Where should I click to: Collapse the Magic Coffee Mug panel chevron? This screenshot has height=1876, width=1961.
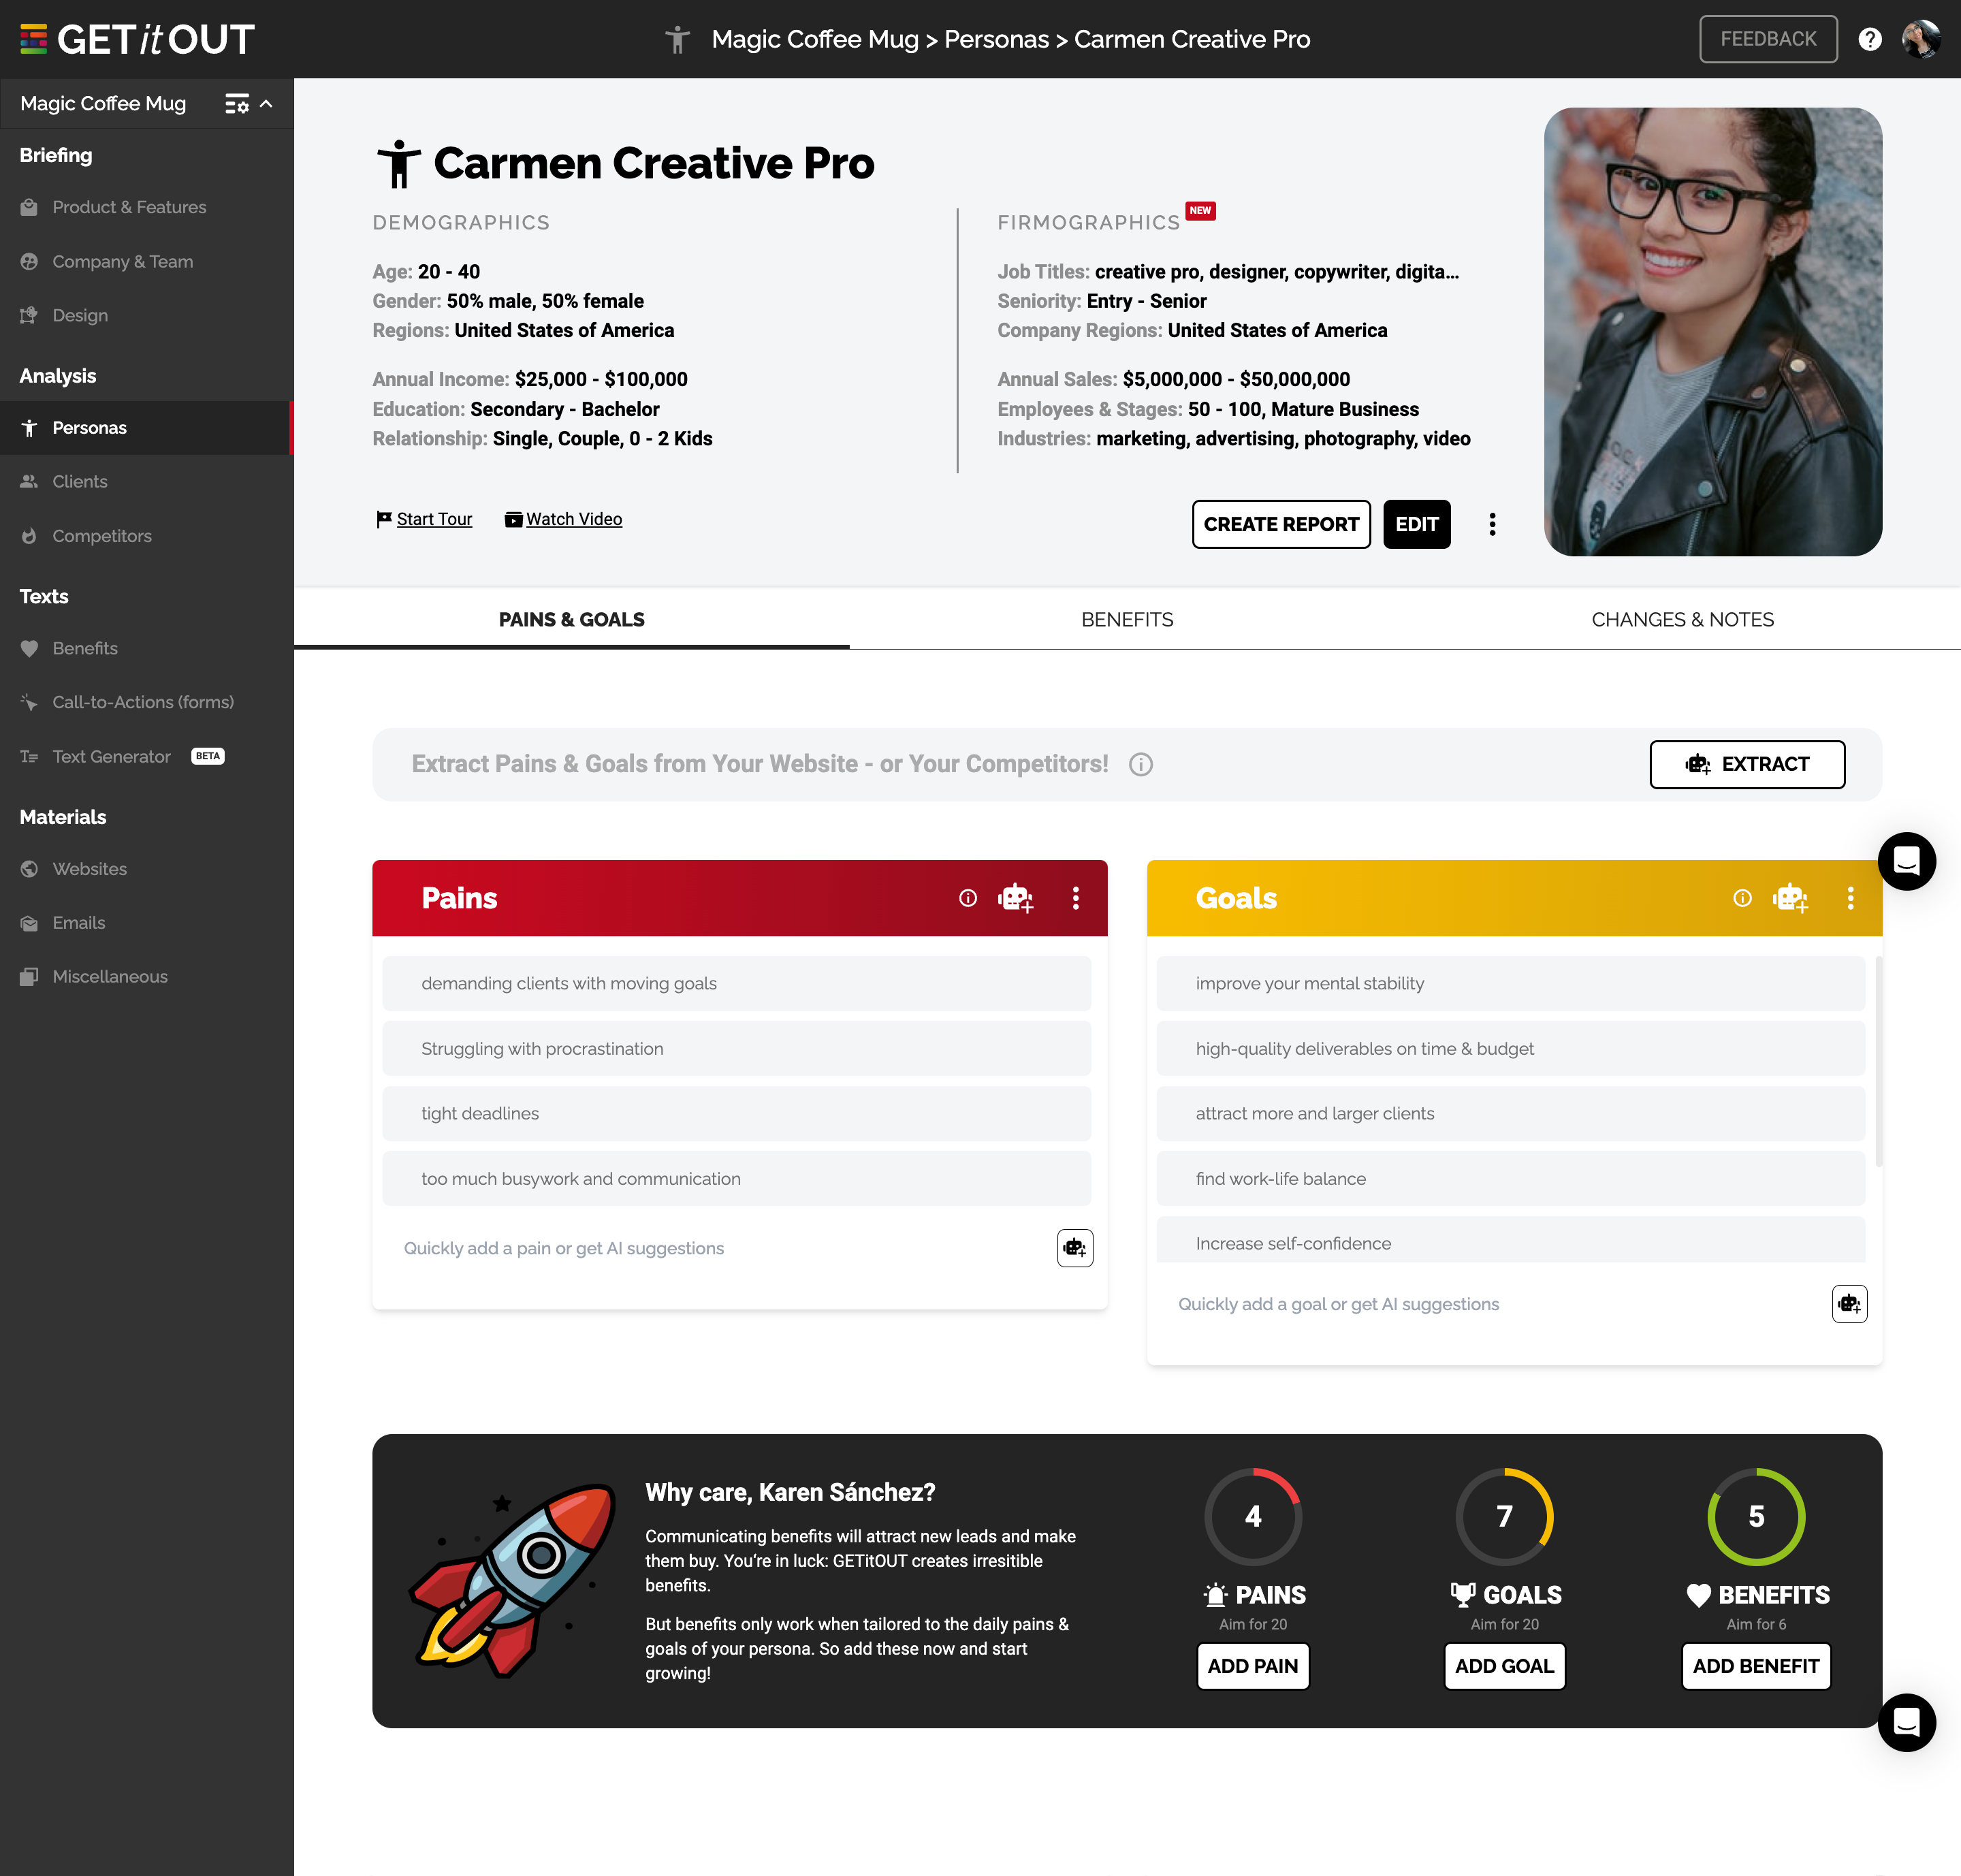coord(265,103)
